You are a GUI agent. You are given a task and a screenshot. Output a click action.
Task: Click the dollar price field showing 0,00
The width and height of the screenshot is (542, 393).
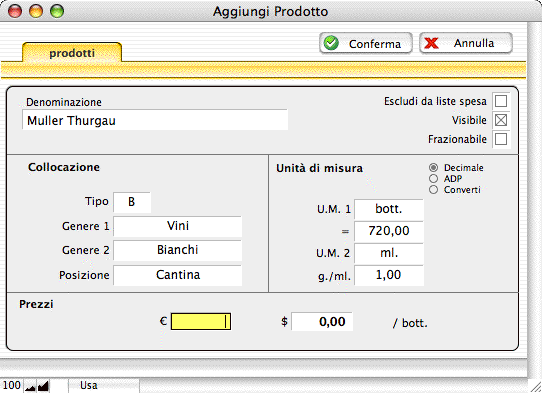(x=322, y=321)
